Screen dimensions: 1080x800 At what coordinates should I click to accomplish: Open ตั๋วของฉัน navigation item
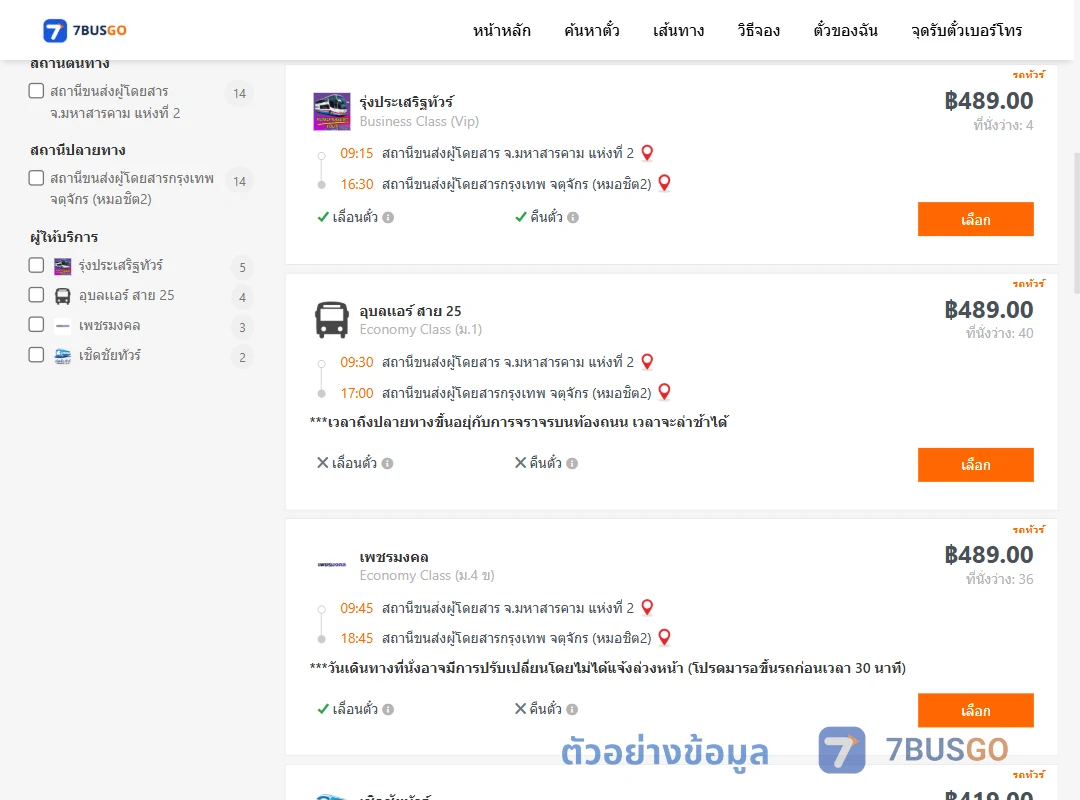845,31
